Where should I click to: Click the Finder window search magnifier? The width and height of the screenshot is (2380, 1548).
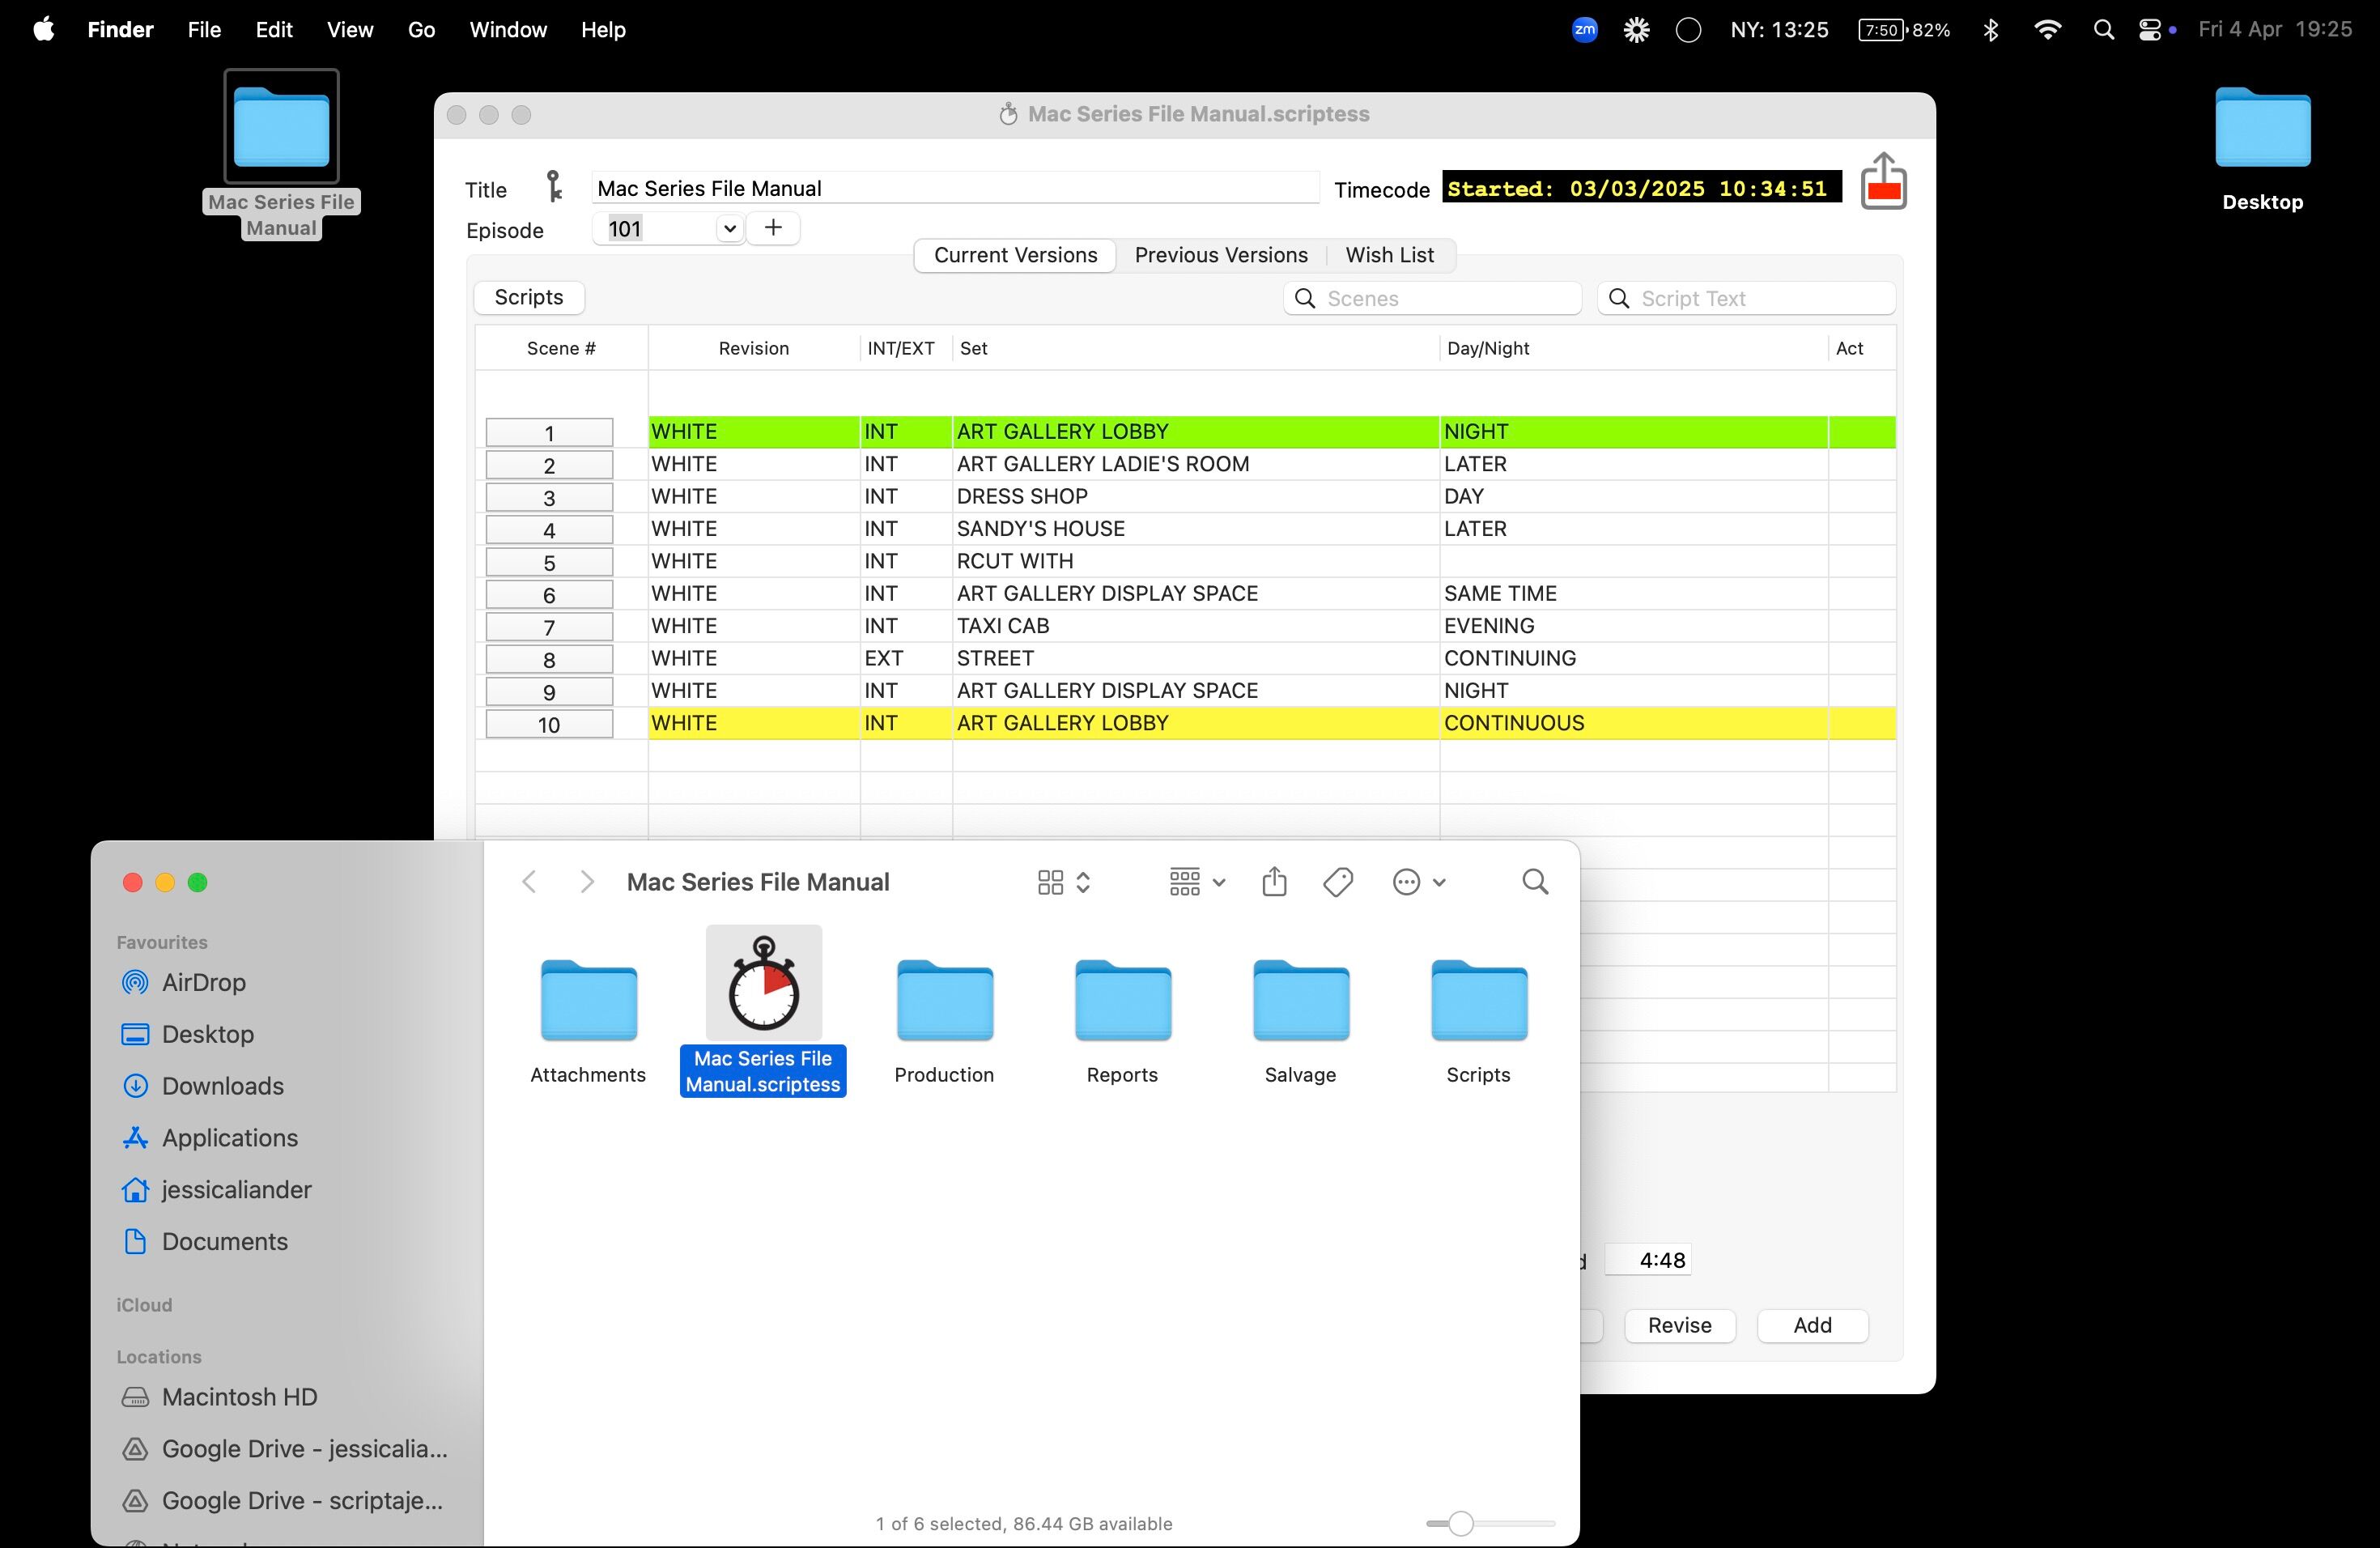coord(1534,882)
